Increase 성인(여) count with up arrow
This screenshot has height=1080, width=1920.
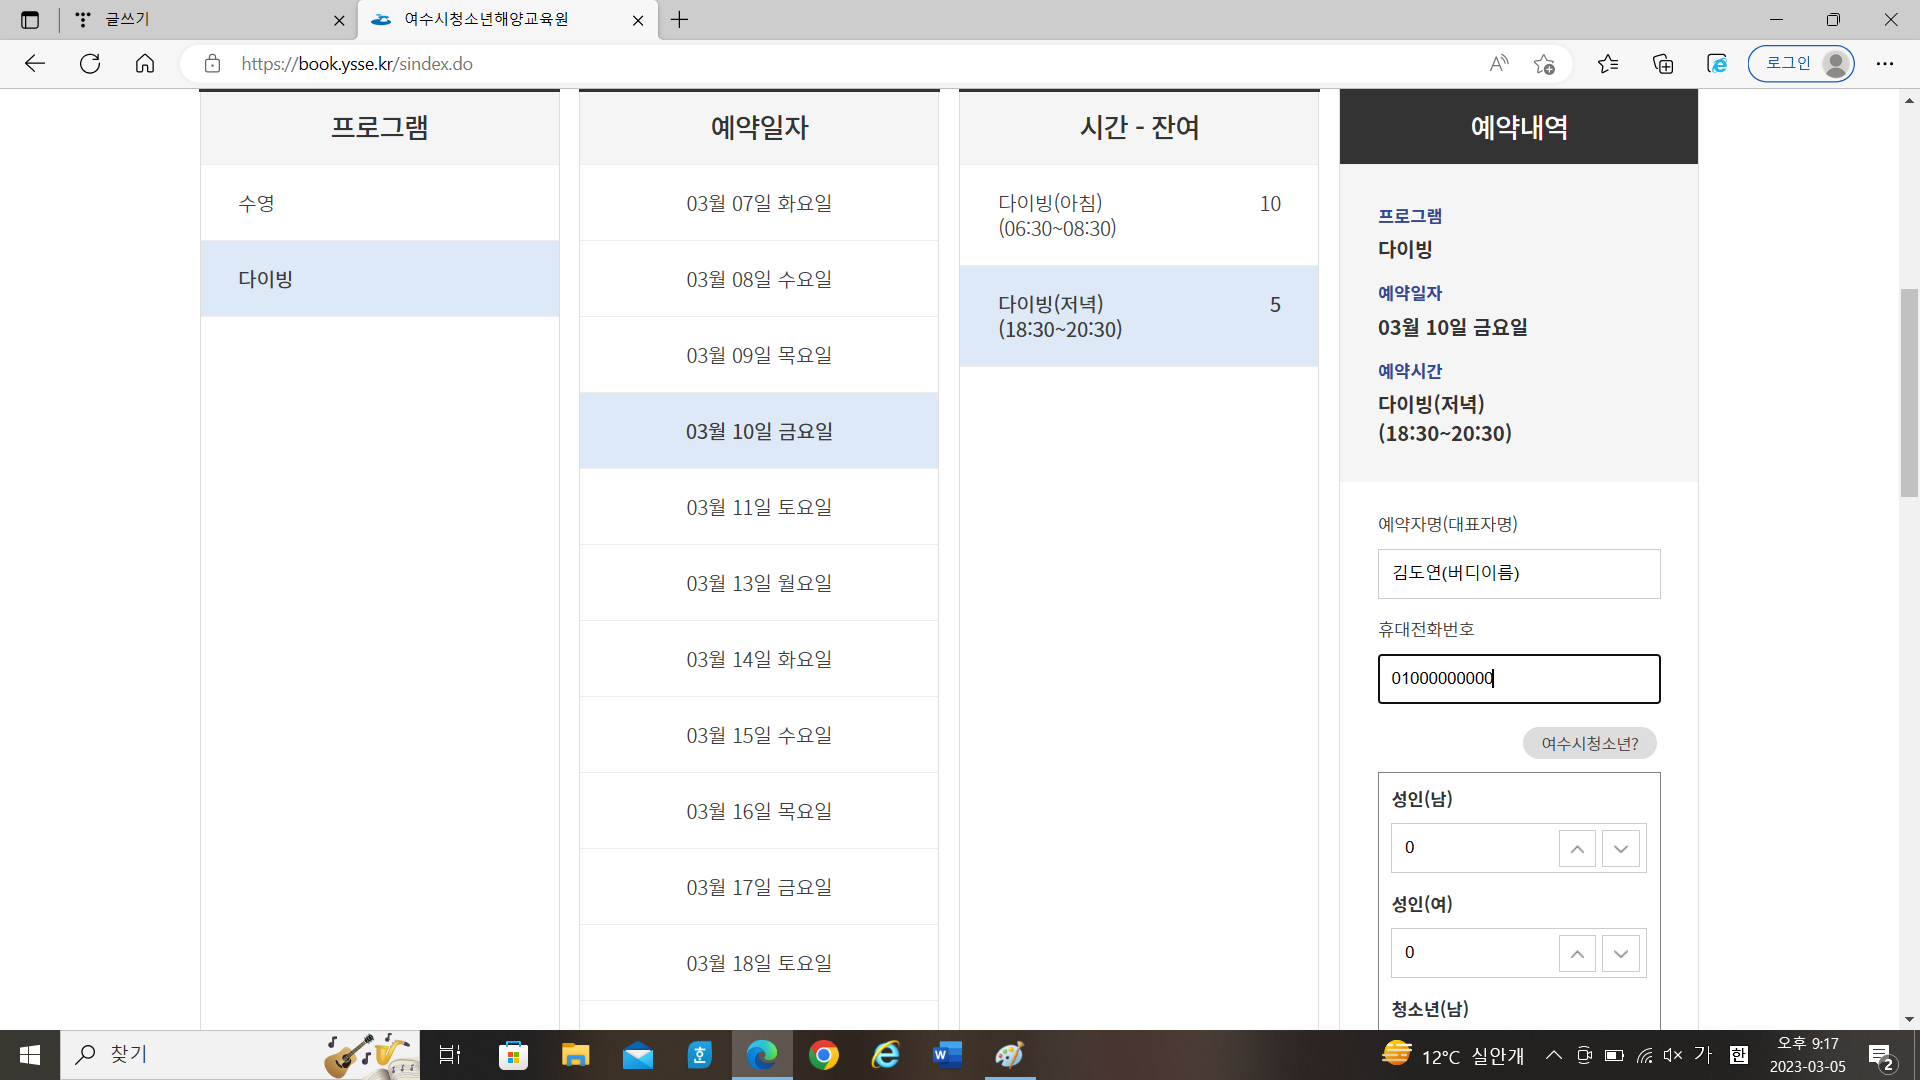(1577, 954)
